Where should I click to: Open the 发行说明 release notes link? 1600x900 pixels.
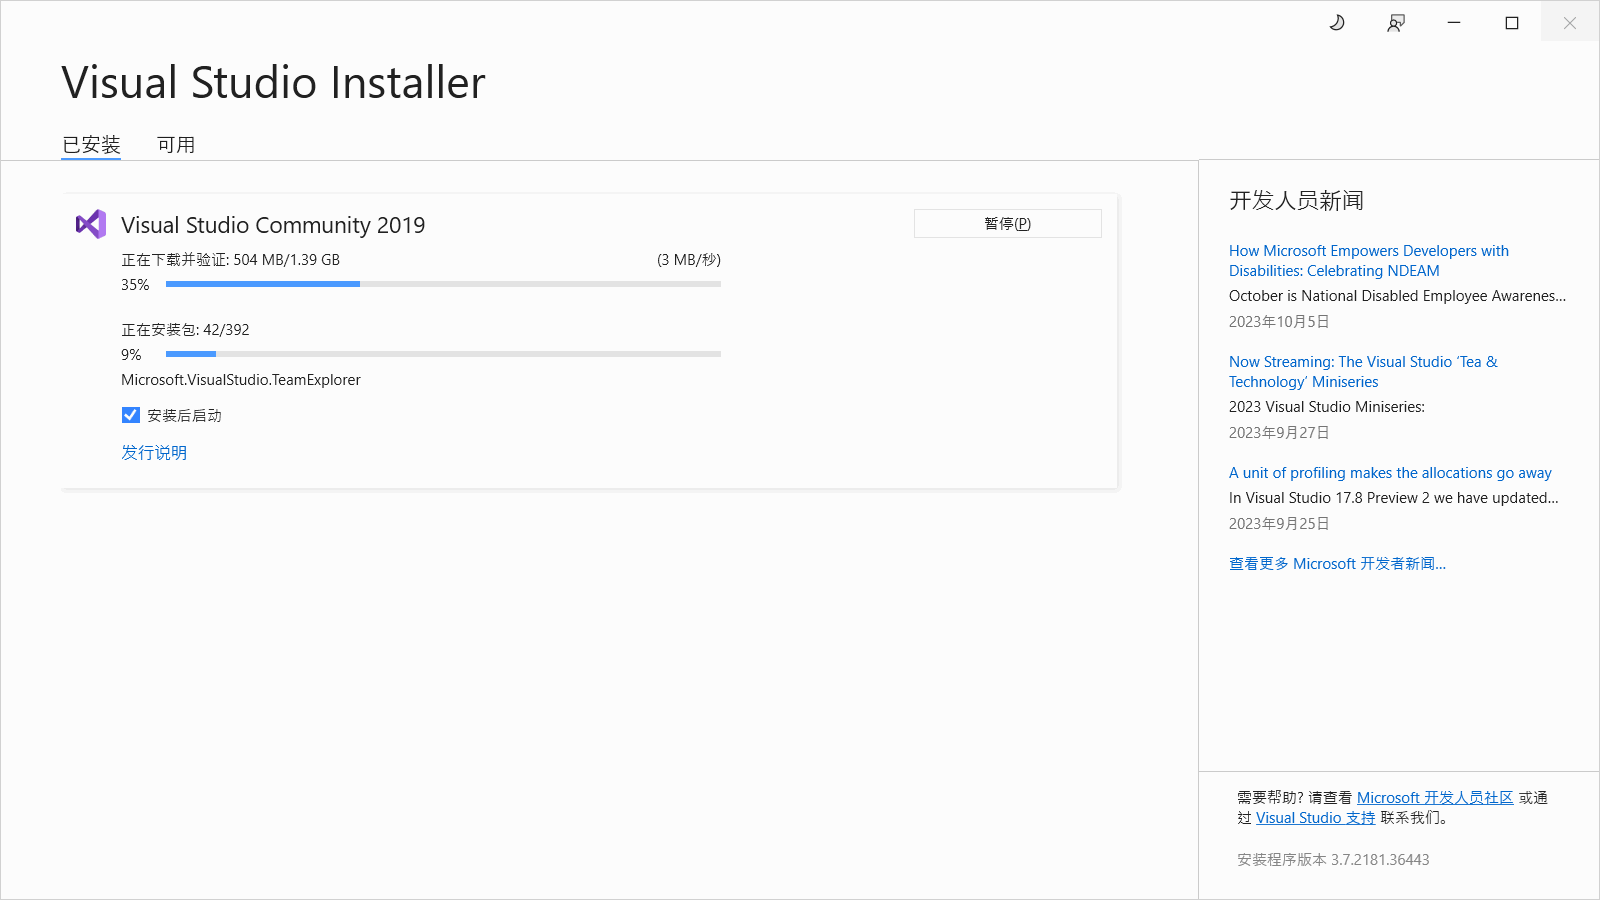coord(154,453)
